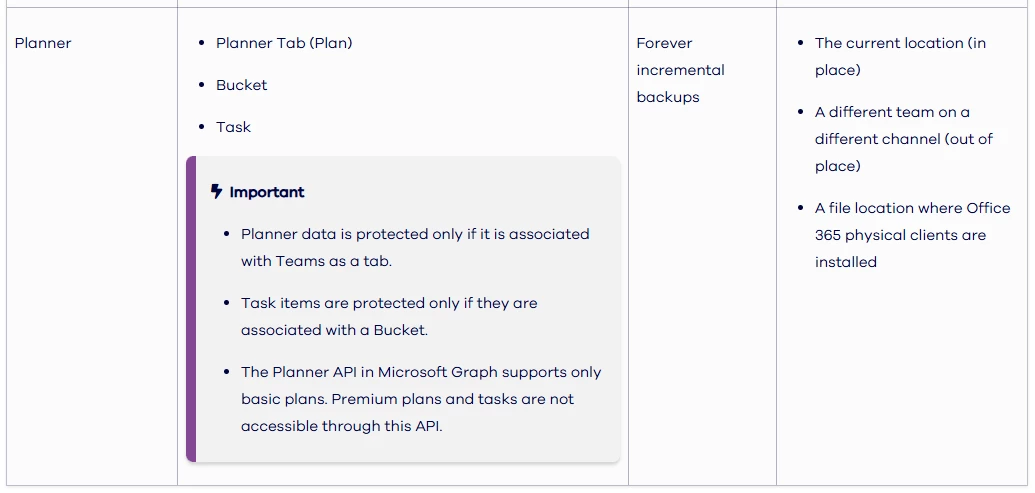Select the "Planner" row label
The height and width of the screenshot is (493, 1035).
click(x=43, y=43)
